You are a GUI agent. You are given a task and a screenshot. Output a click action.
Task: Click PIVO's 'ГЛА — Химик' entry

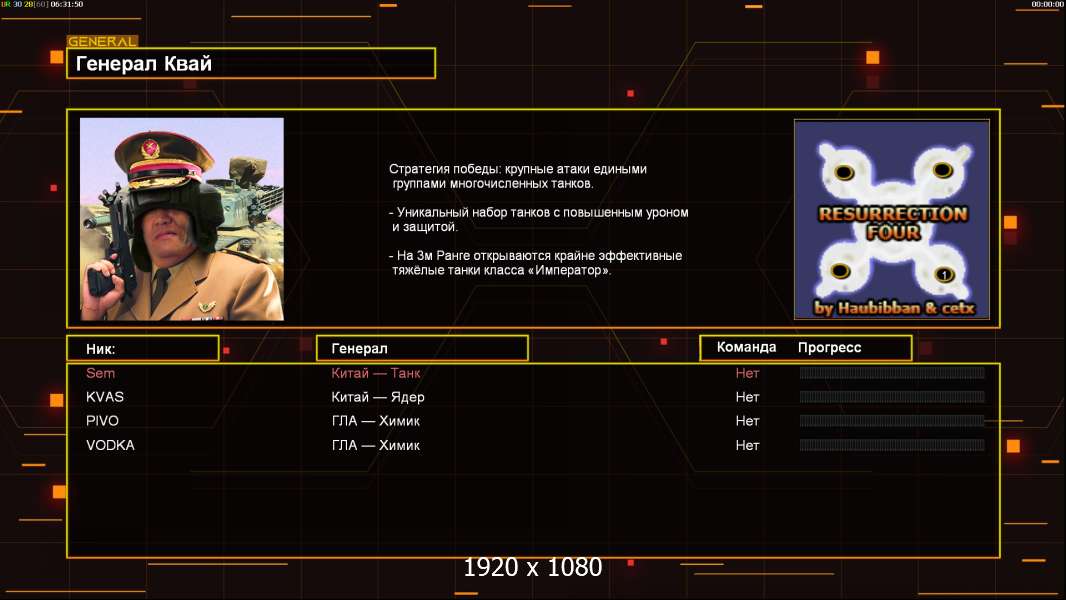(x=375, y=421)
